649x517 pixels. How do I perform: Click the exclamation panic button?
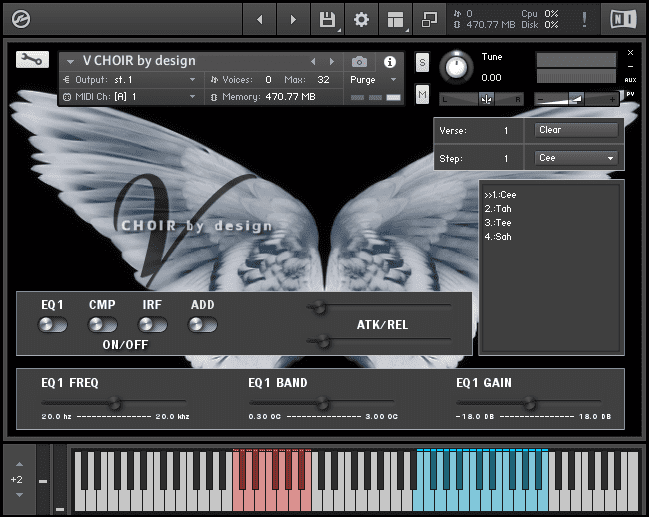[584, 19]
